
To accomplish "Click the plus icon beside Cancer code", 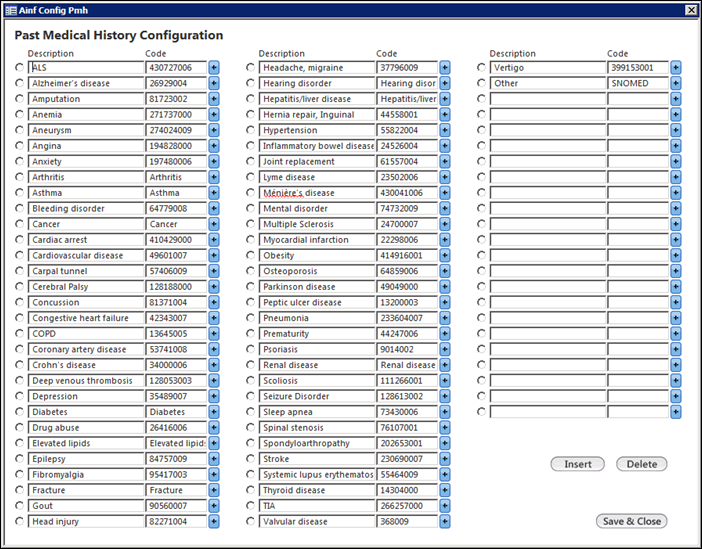I will (214, 224).
